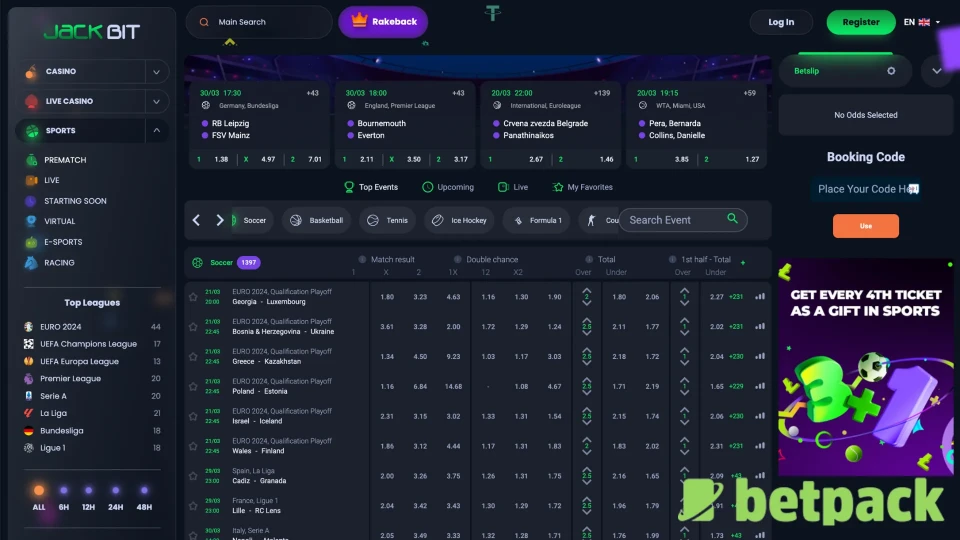
Task: Switch to the My Favorites tab
Action: point(582,187)
